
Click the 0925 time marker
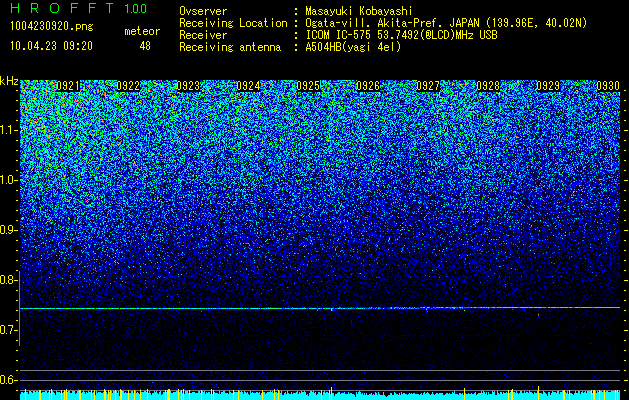tap(308, 86)
